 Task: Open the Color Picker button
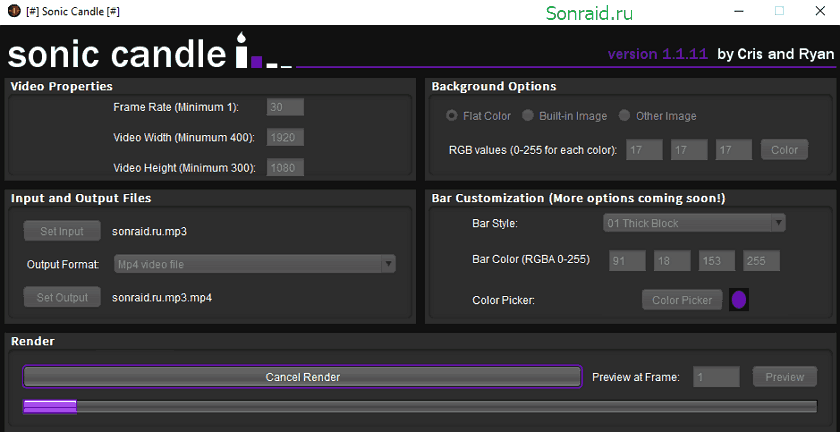pos(682,300)
